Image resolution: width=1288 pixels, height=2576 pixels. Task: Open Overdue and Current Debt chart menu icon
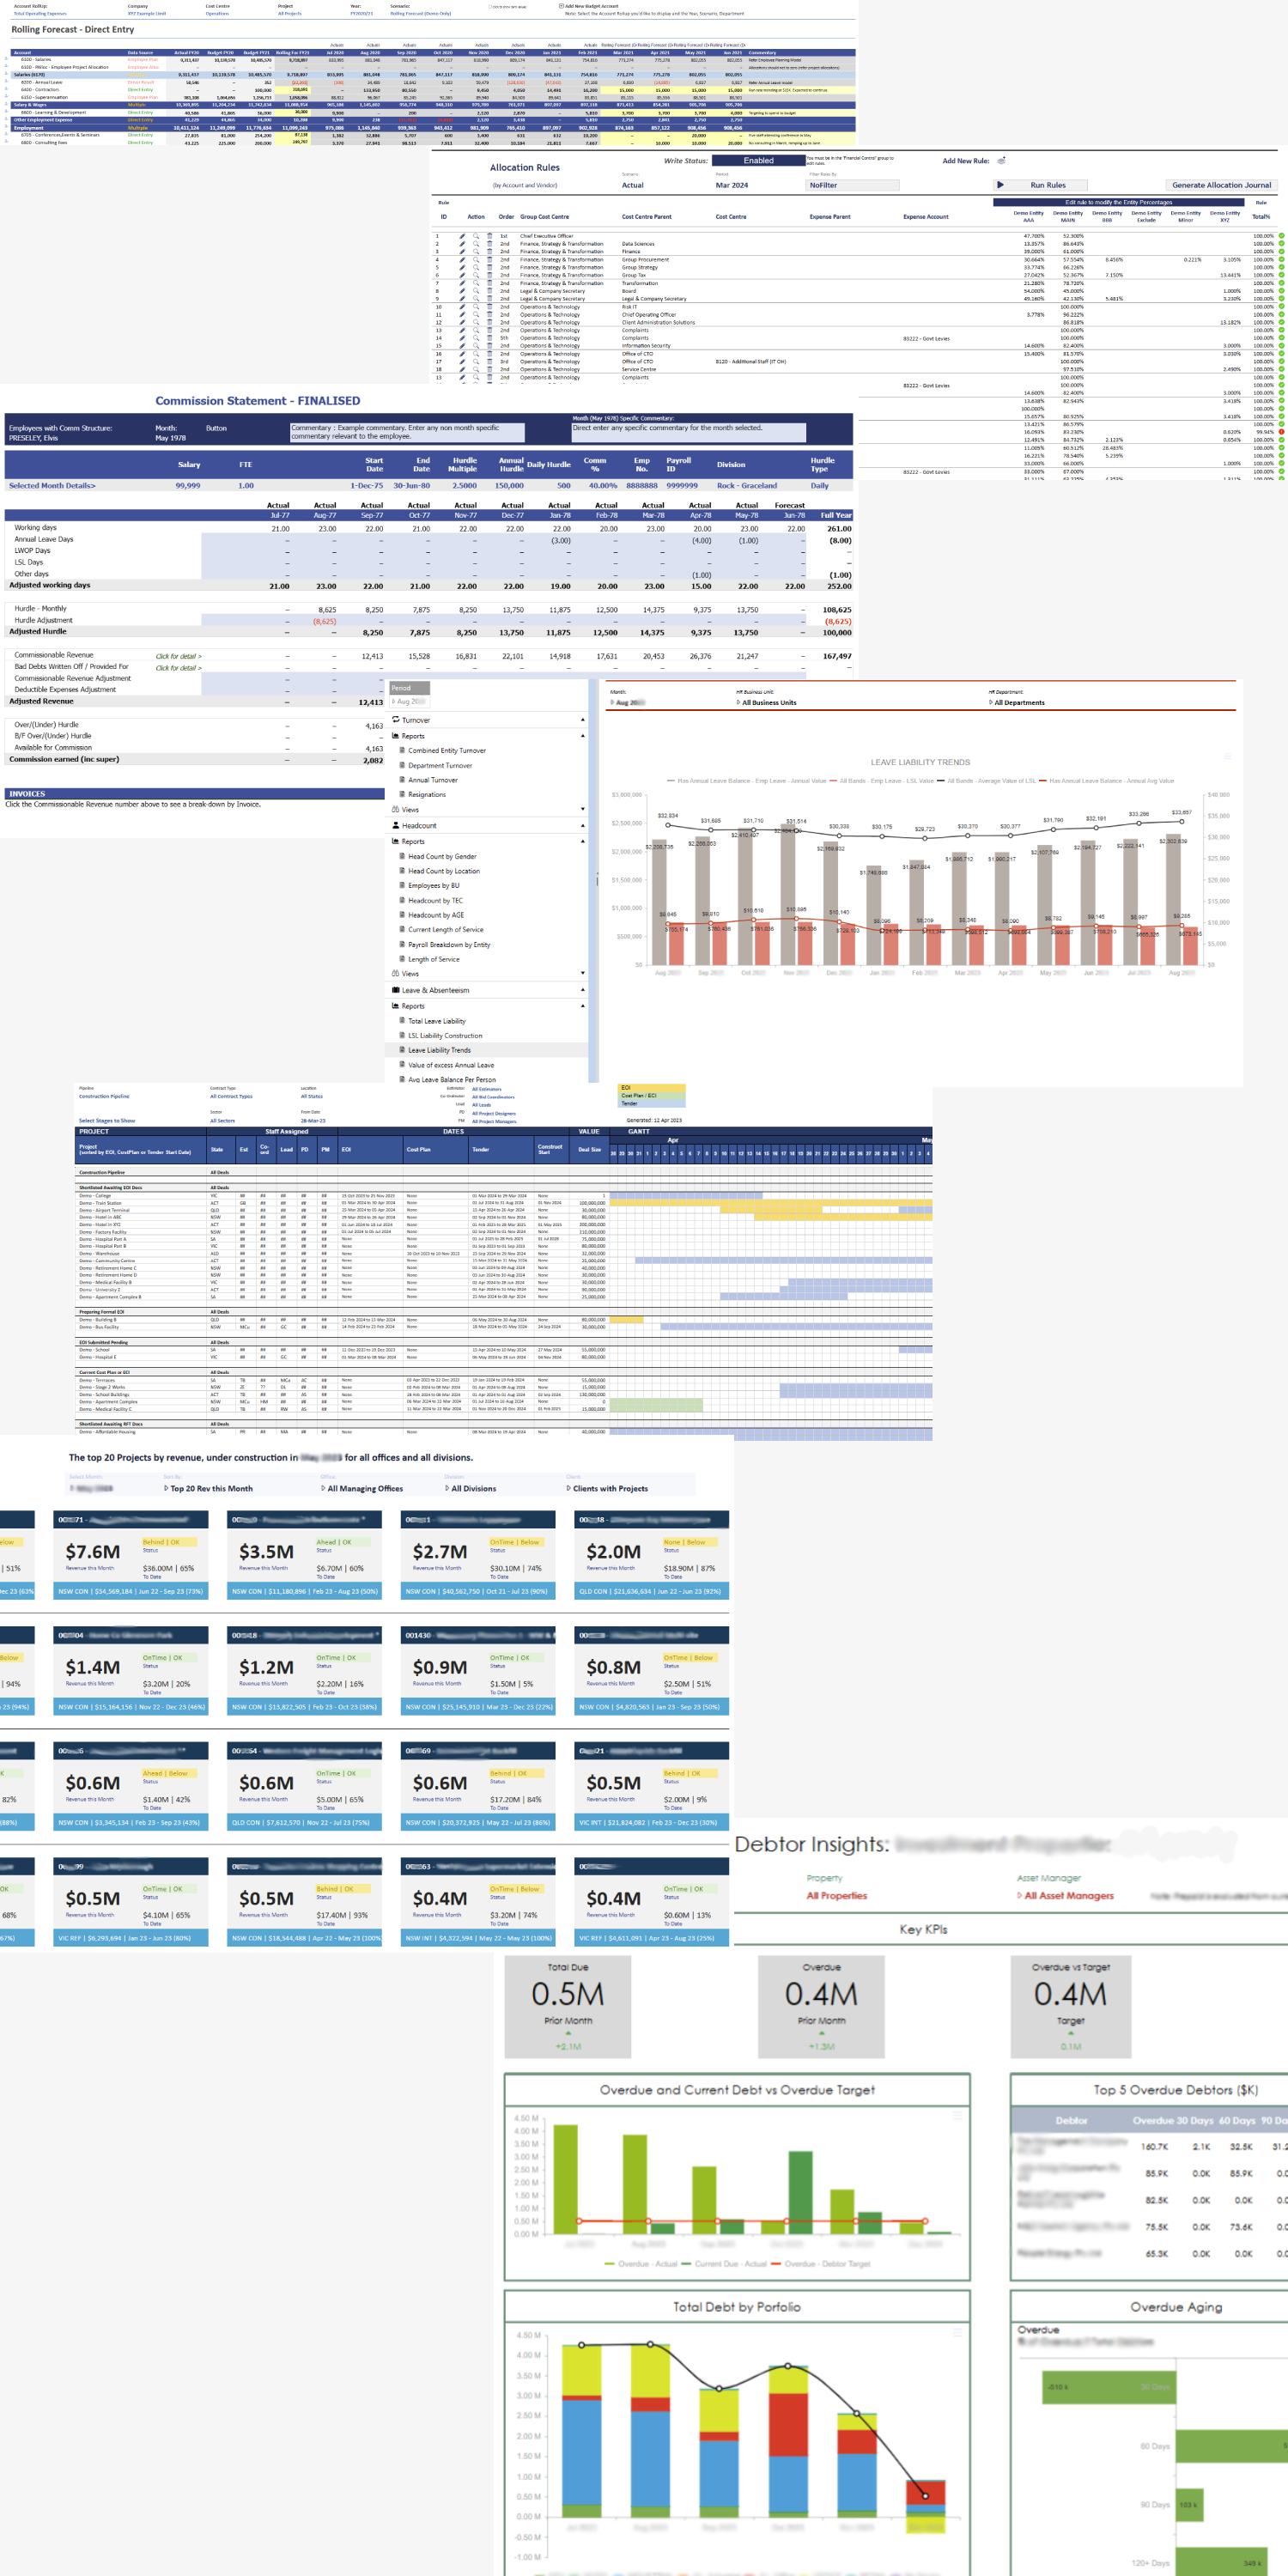pyautogui.click(x=957, y=2115)
